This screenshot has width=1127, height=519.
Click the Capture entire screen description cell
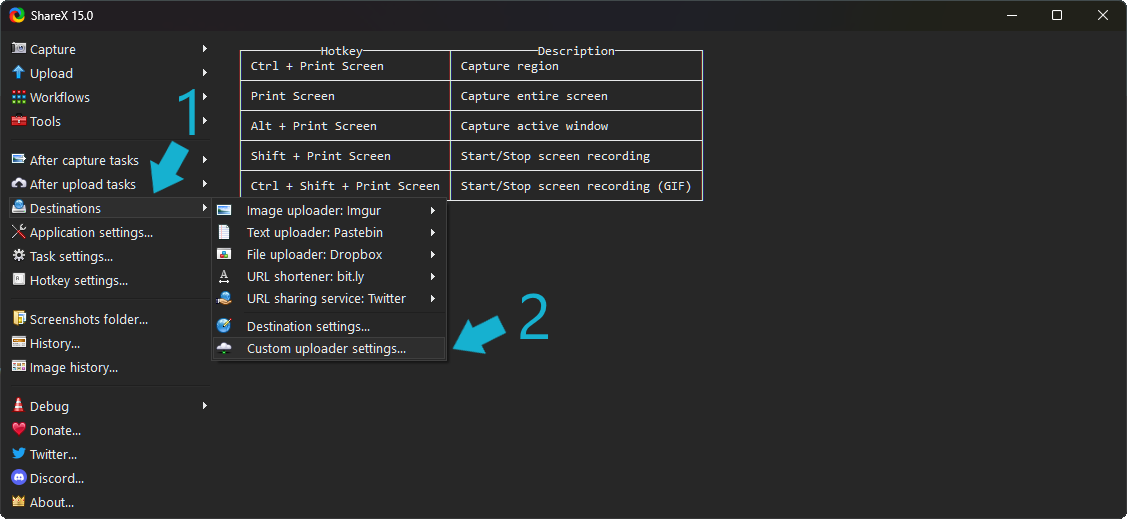tap(576, 96)
